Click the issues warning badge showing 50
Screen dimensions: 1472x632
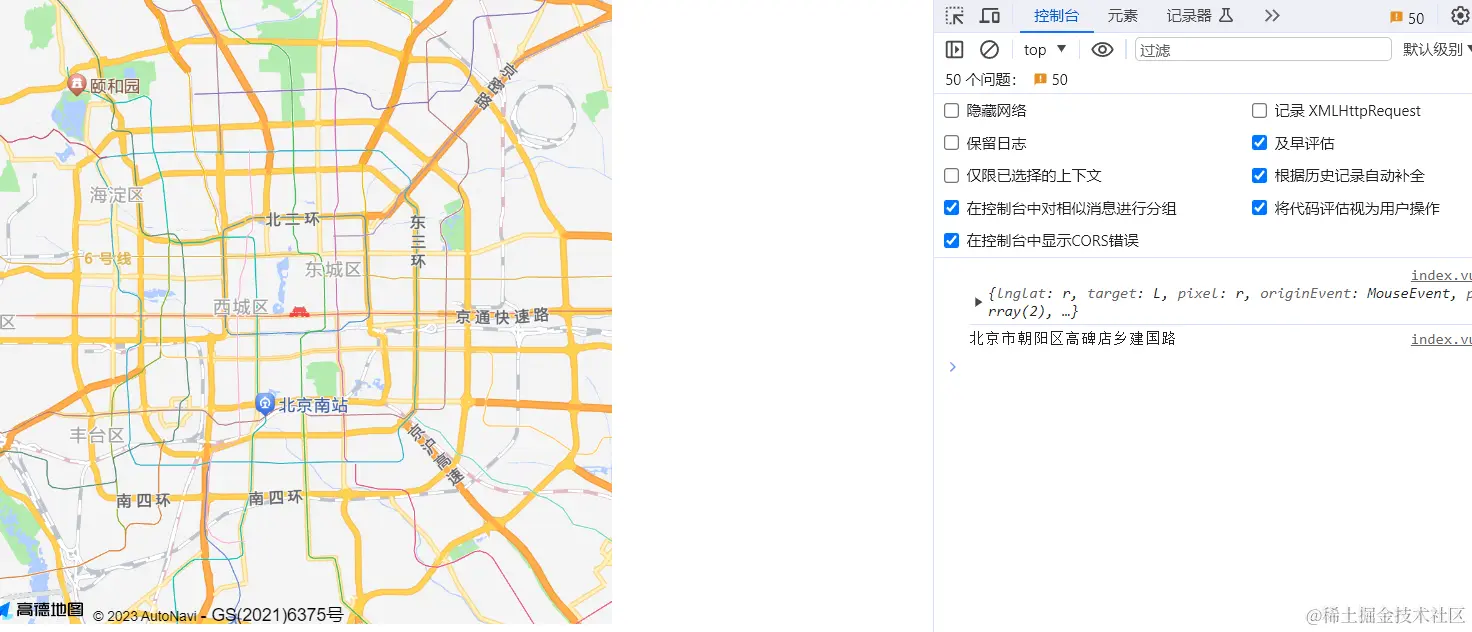coord(1407,18)
